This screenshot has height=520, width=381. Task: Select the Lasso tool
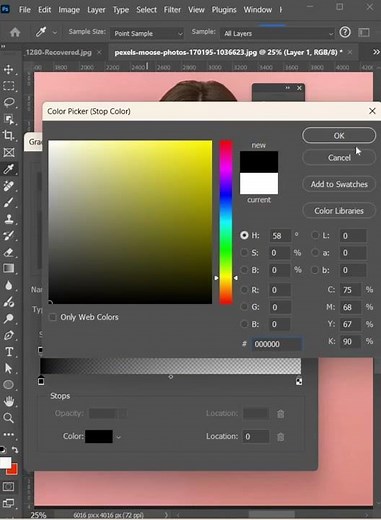[x=9, y=102]
